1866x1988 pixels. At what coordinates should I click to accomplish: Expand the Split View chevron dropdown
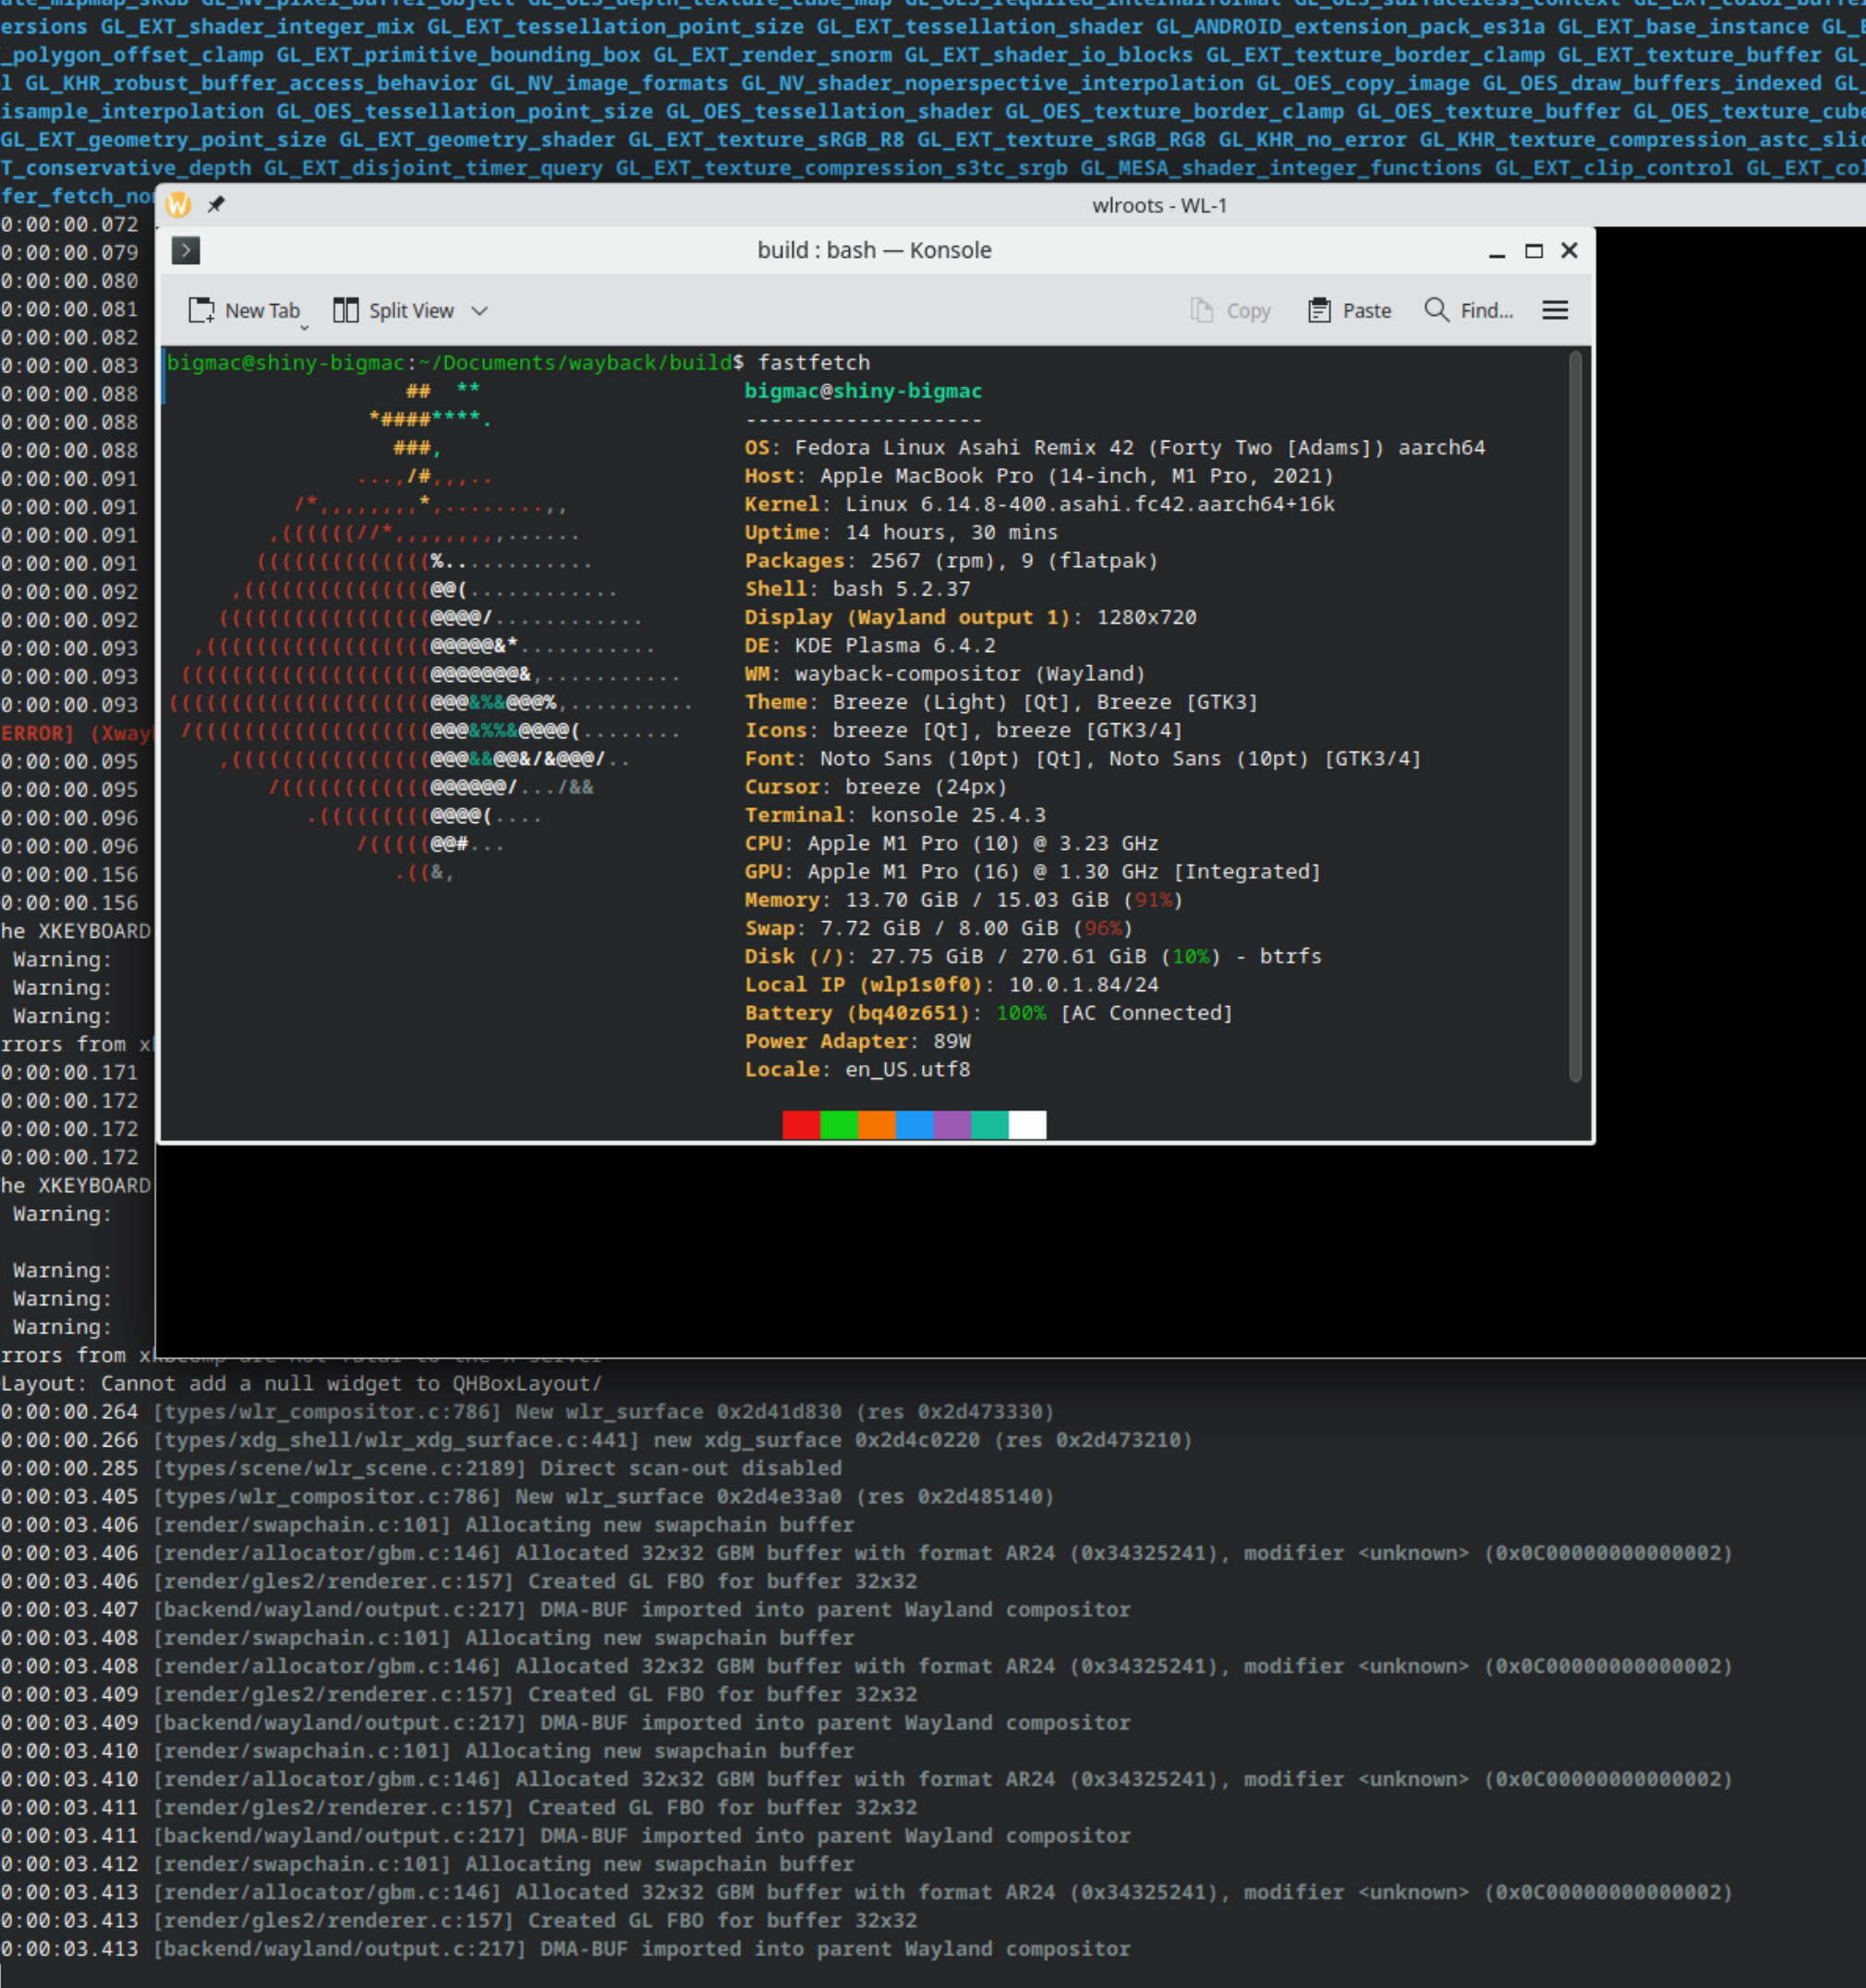tap(480, 311)
